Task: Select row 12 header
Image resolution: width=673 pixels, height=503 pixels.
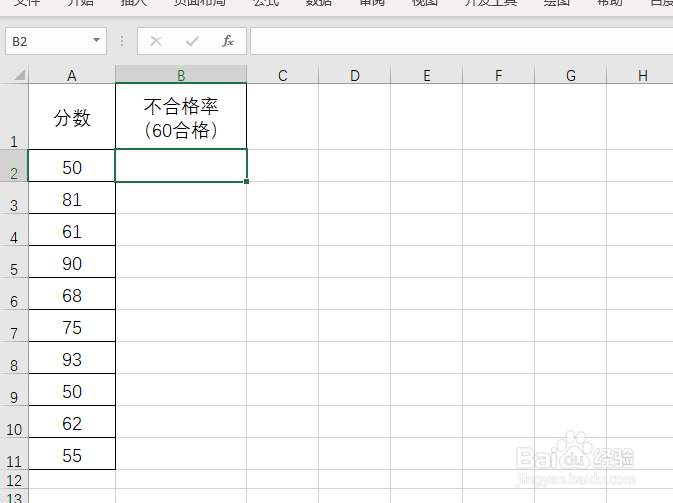Action: 14,479
